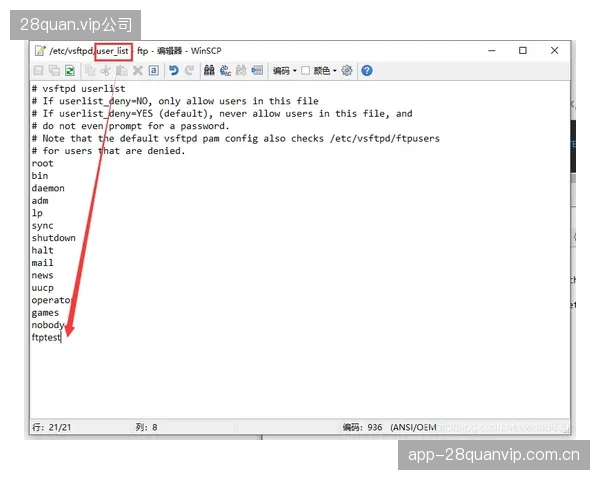Click the 'news' entry line

(42, 276)
